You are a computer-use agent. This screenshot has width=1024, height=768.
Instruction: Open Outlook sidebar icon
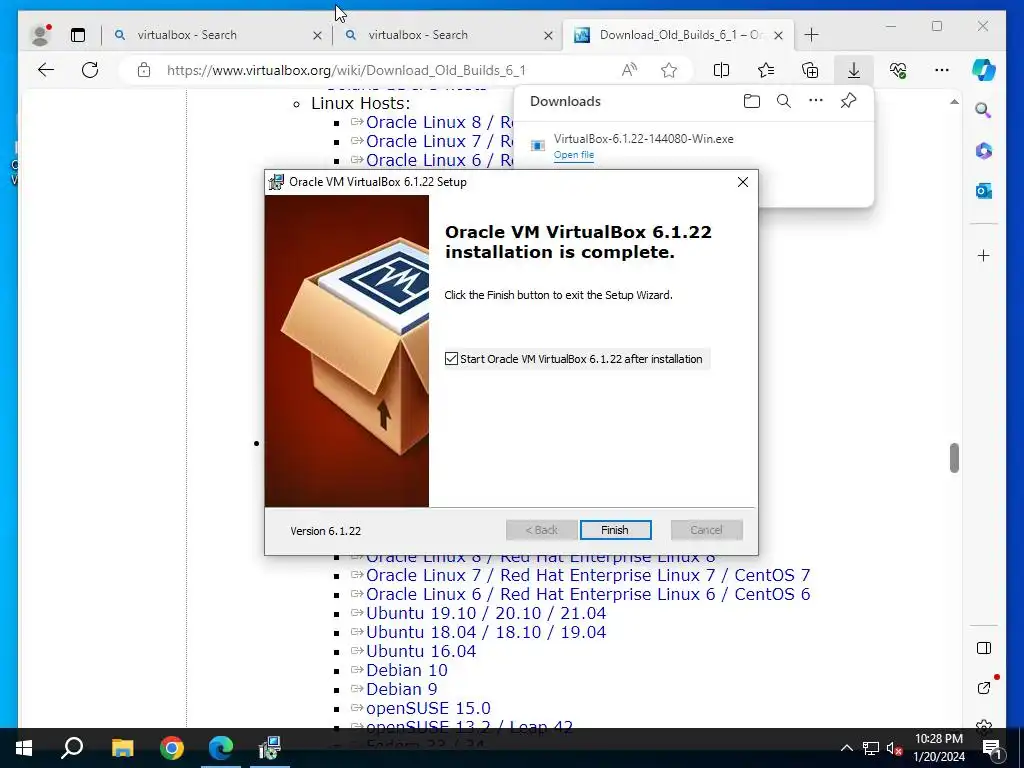984,191
